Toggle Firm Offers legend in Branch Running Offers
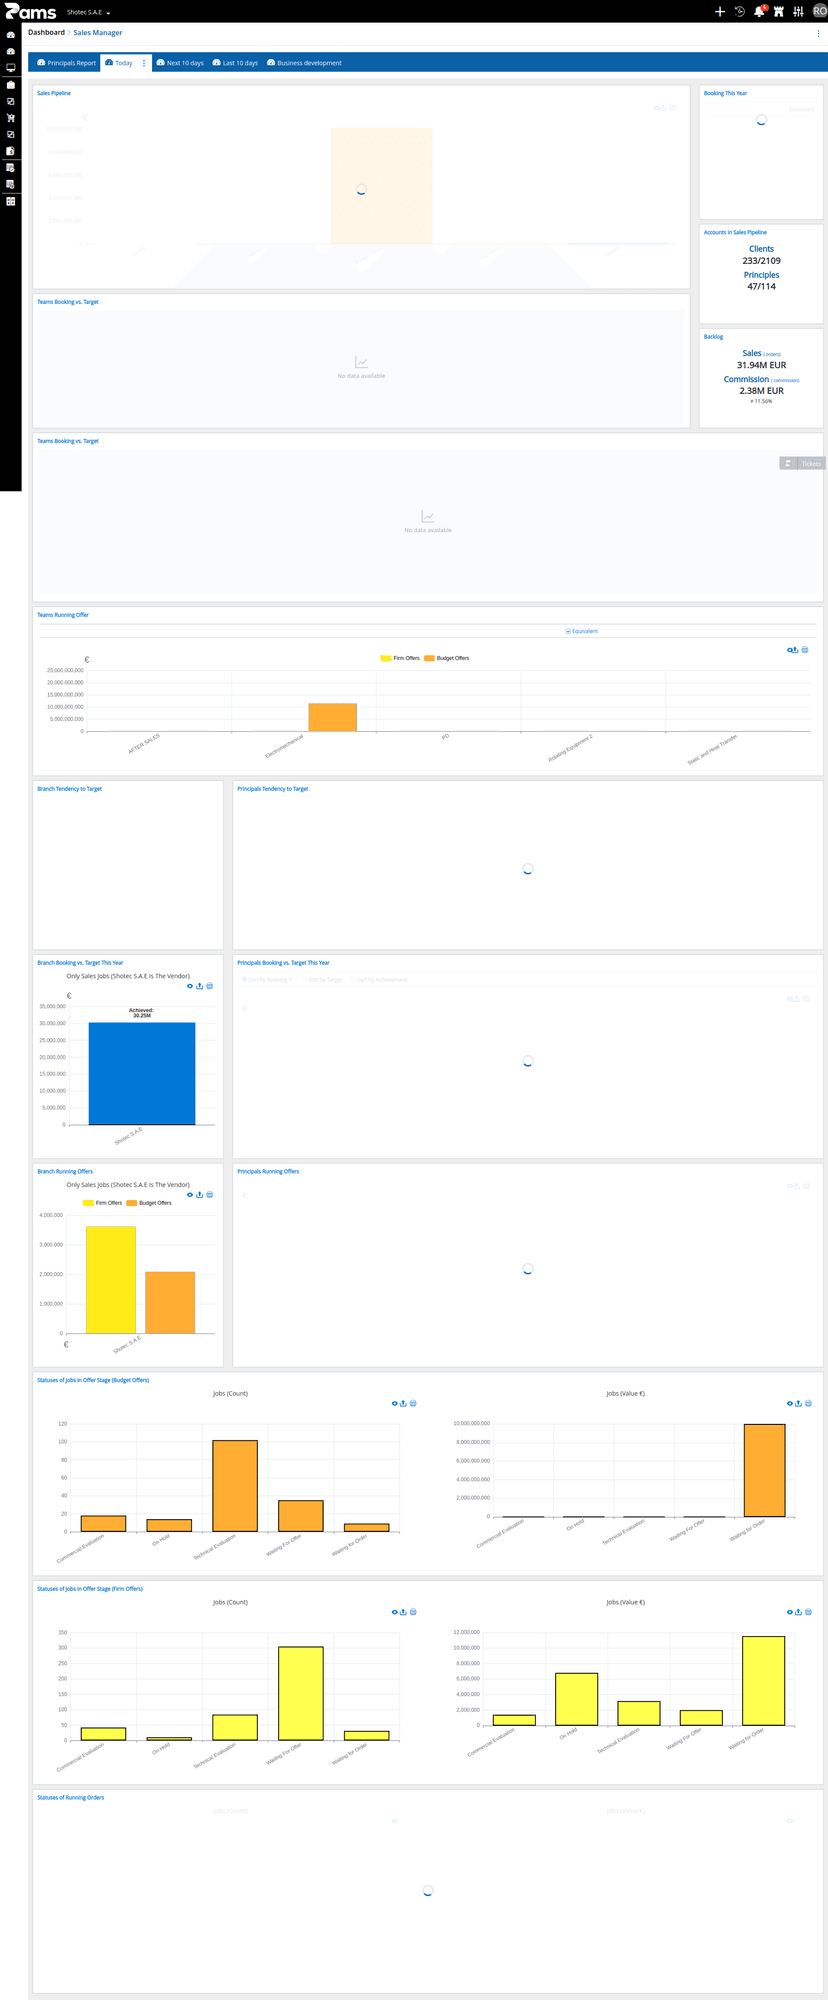 tap(103, 1203)
